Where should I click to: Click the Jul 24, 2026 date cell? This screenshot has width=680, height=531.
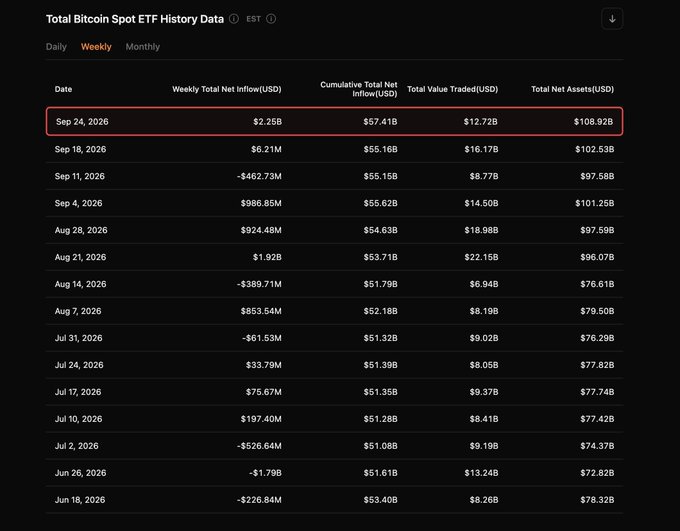pos(79,364)
